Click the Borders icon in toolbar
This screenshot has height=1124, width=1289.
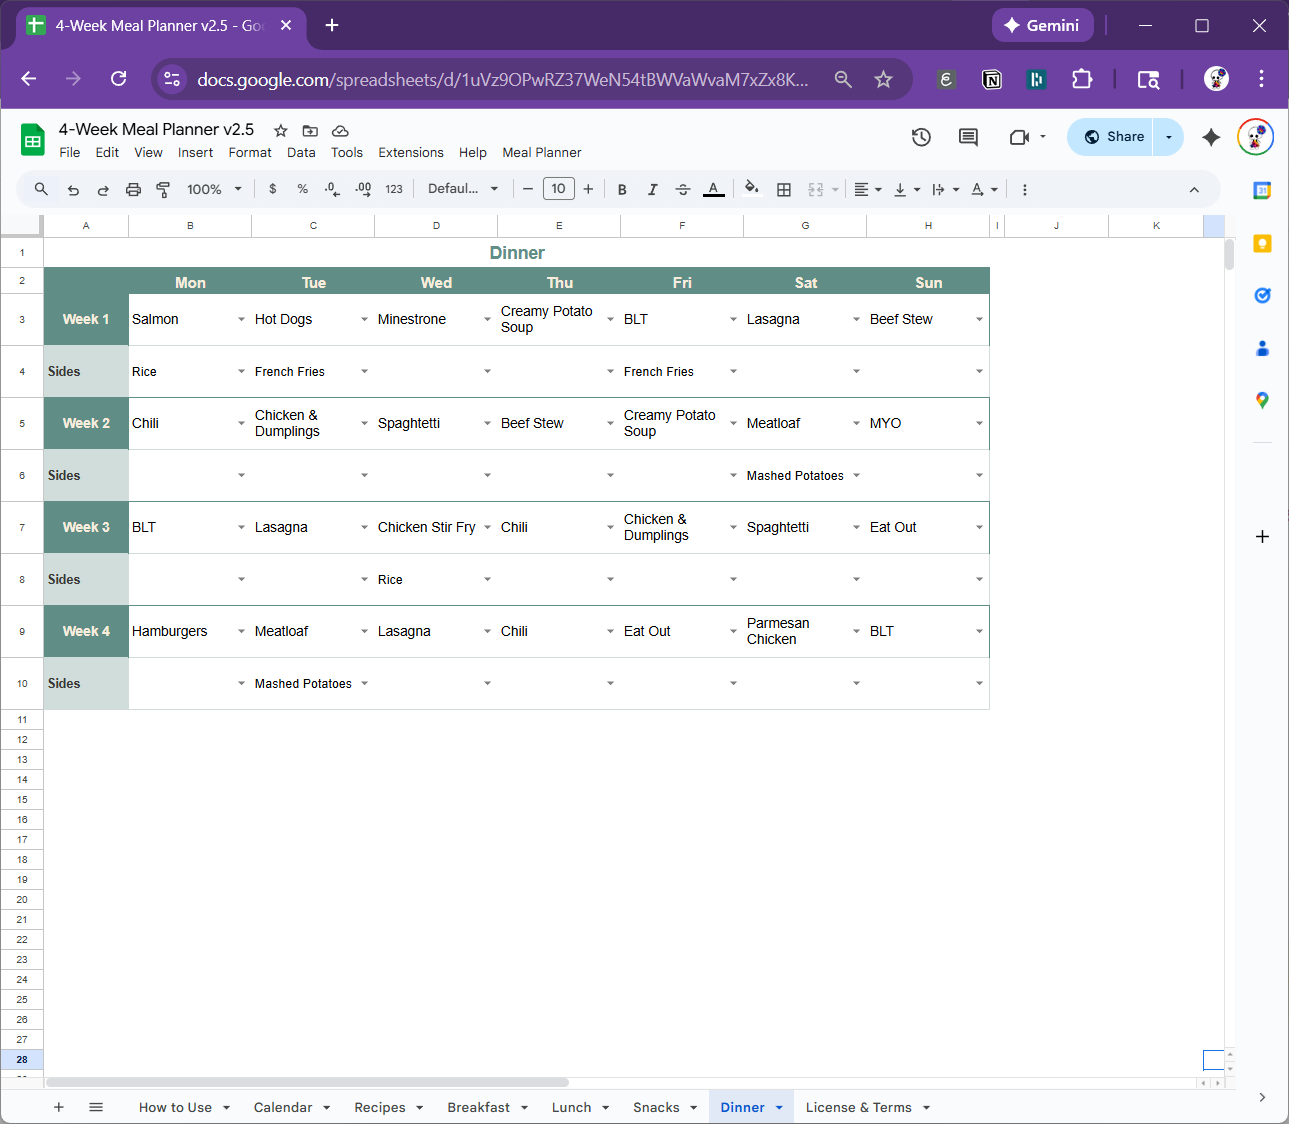pos(784,189)
